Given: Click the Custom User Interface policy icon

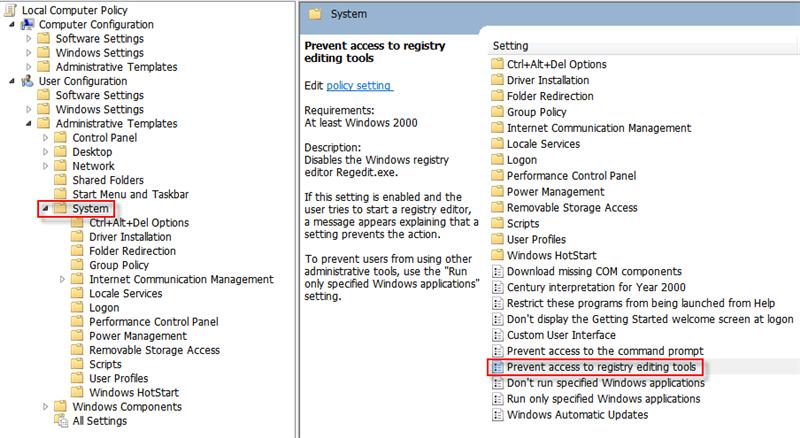Looking at the screenshot, I should tap(497, 335).
